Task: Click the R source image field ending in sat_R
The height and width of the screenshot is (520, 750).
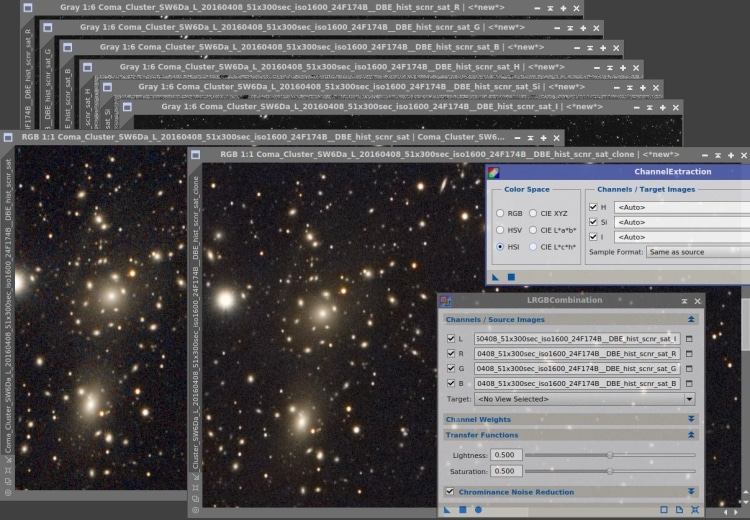Action: [x=577, y=354]
